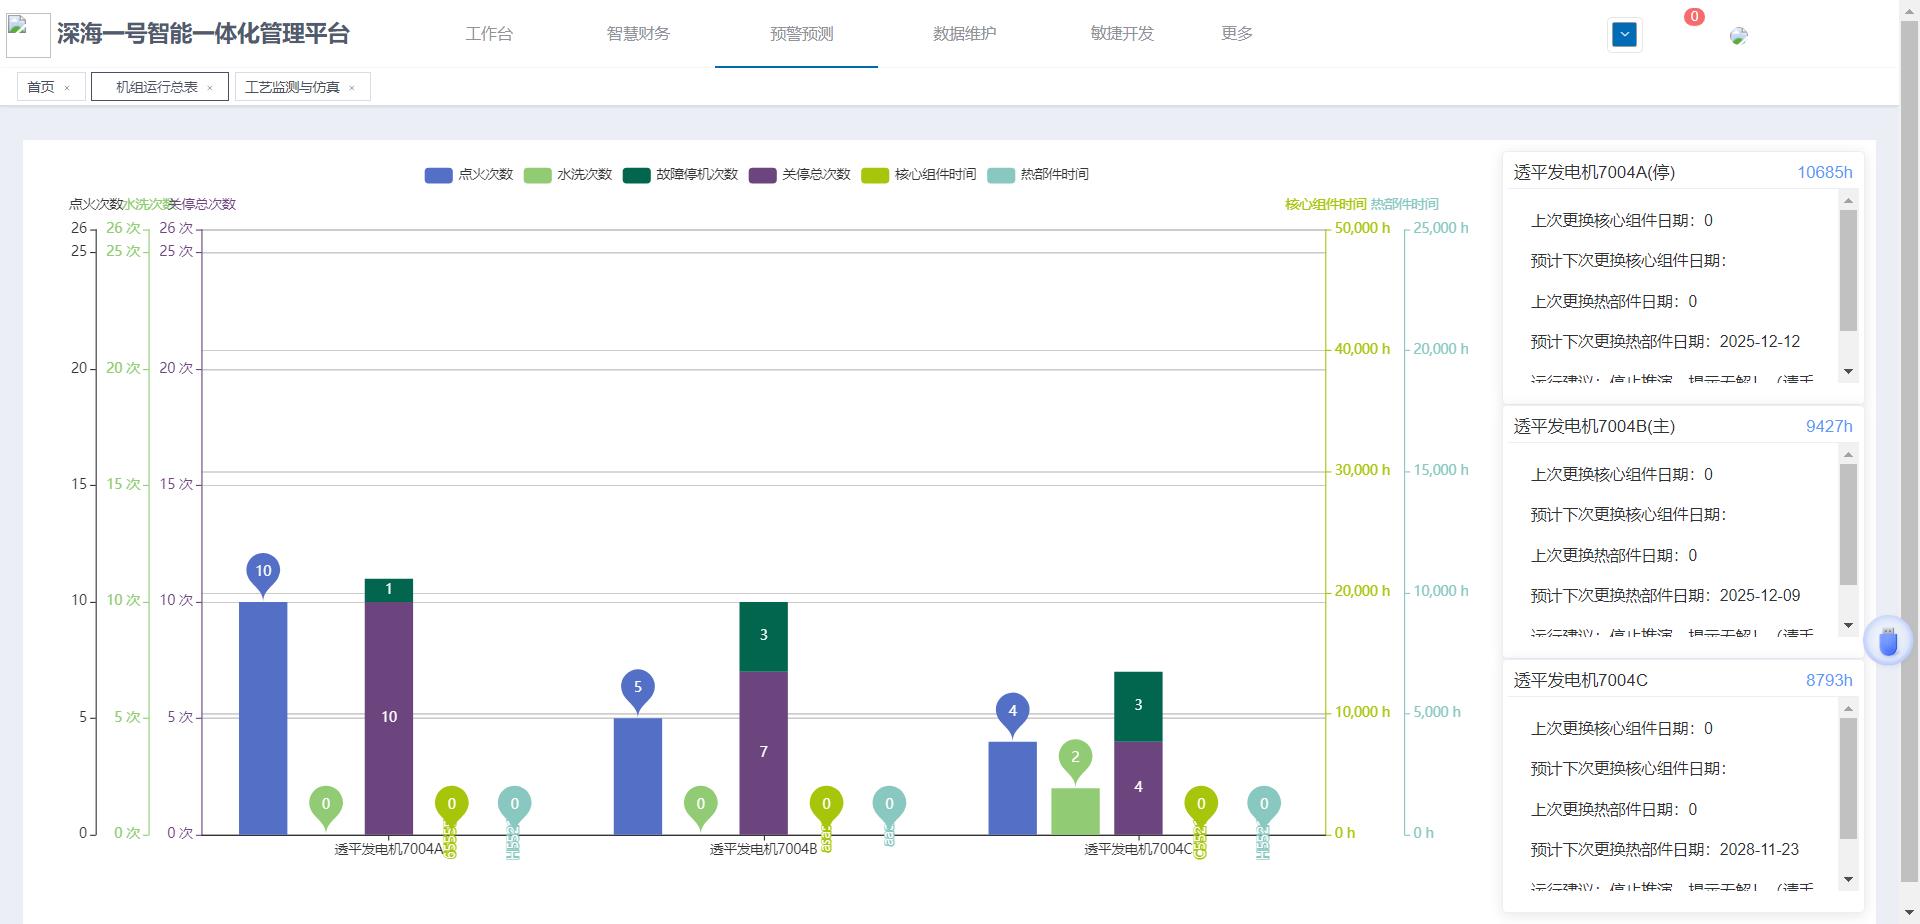Click the 透平发电机7004C card title
1920x924 pixels.
tap(1580, 680)
